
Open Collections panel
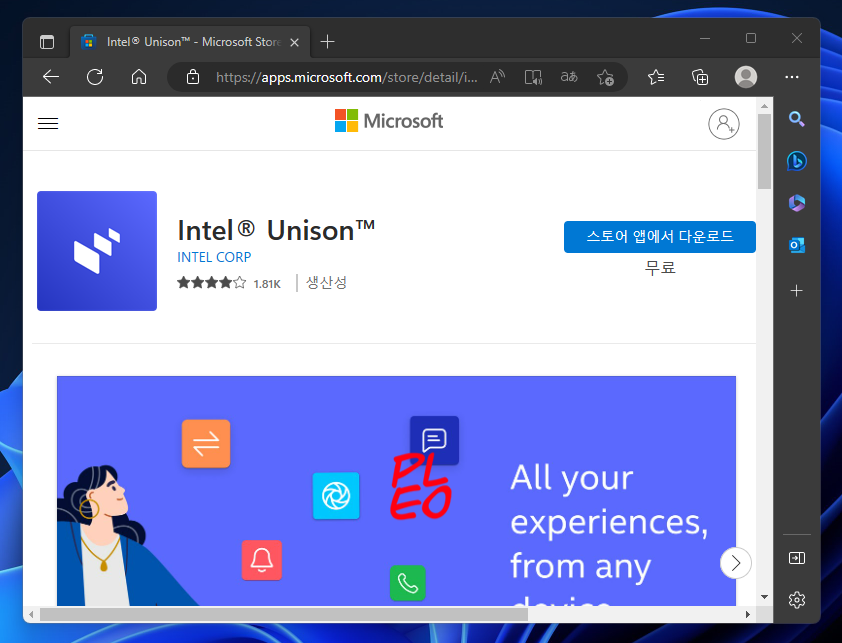pos(700,77)
